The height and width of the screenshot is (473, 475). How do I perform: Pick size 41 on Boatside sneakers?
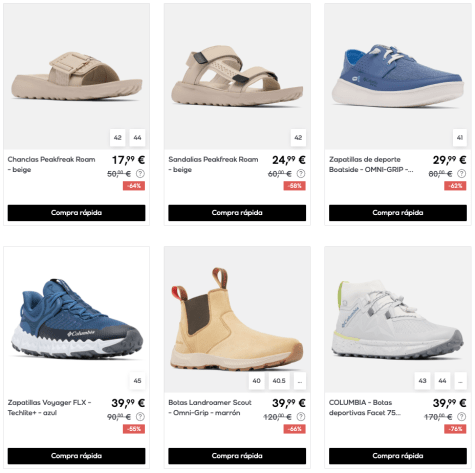(x=460, y=138)
